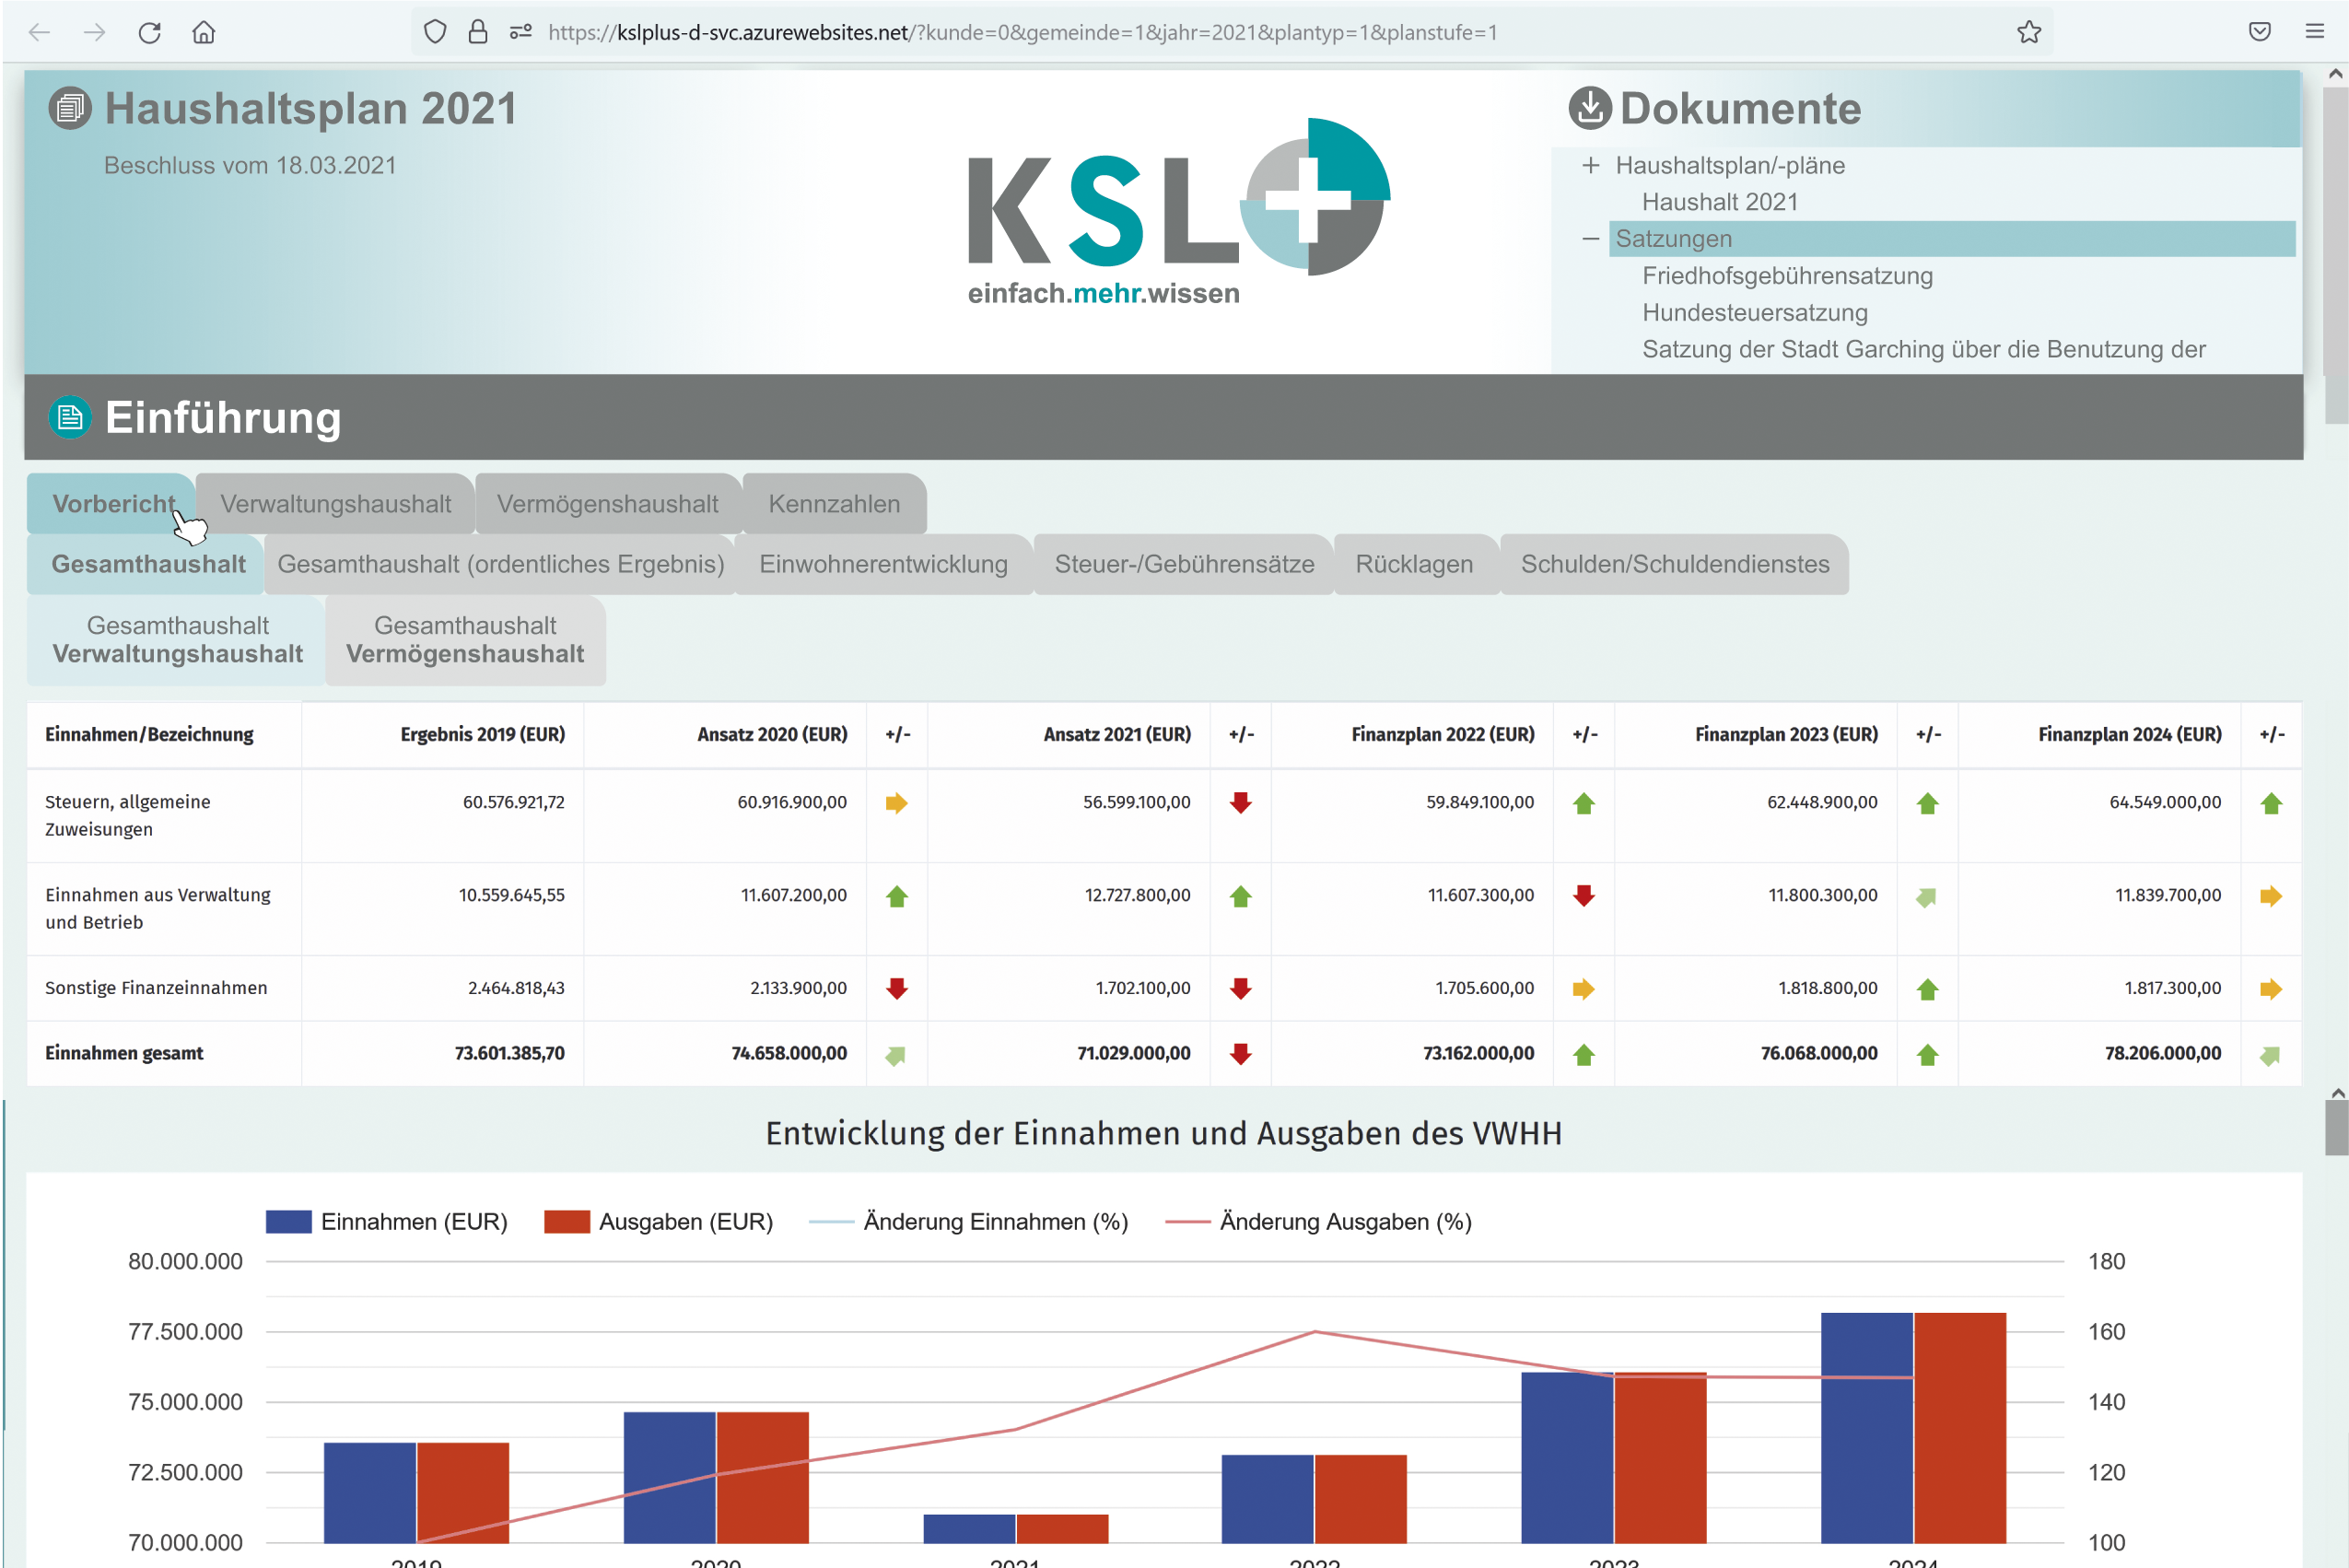Open the Vermögenshaushalt tab
This screenshot has height=1568, width=2349.
coord(607,504)
